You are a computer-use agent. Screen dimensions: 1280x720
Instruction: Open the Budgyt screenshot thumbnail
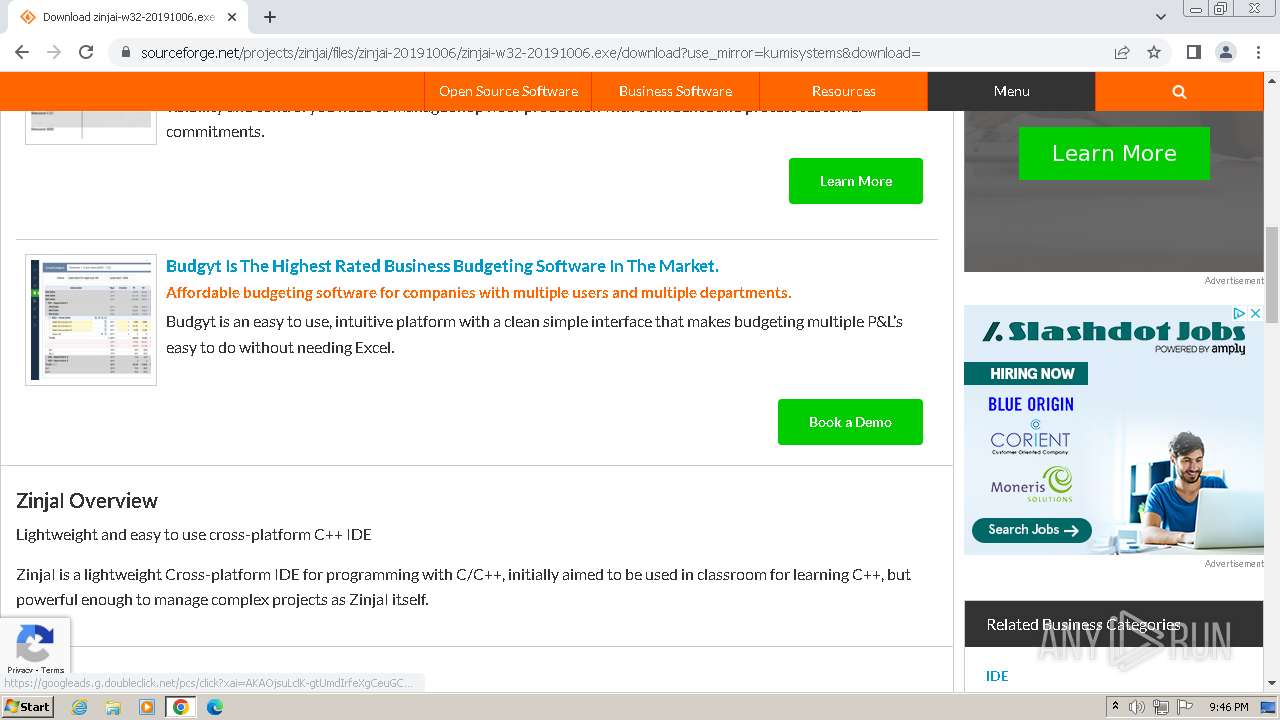91,320
